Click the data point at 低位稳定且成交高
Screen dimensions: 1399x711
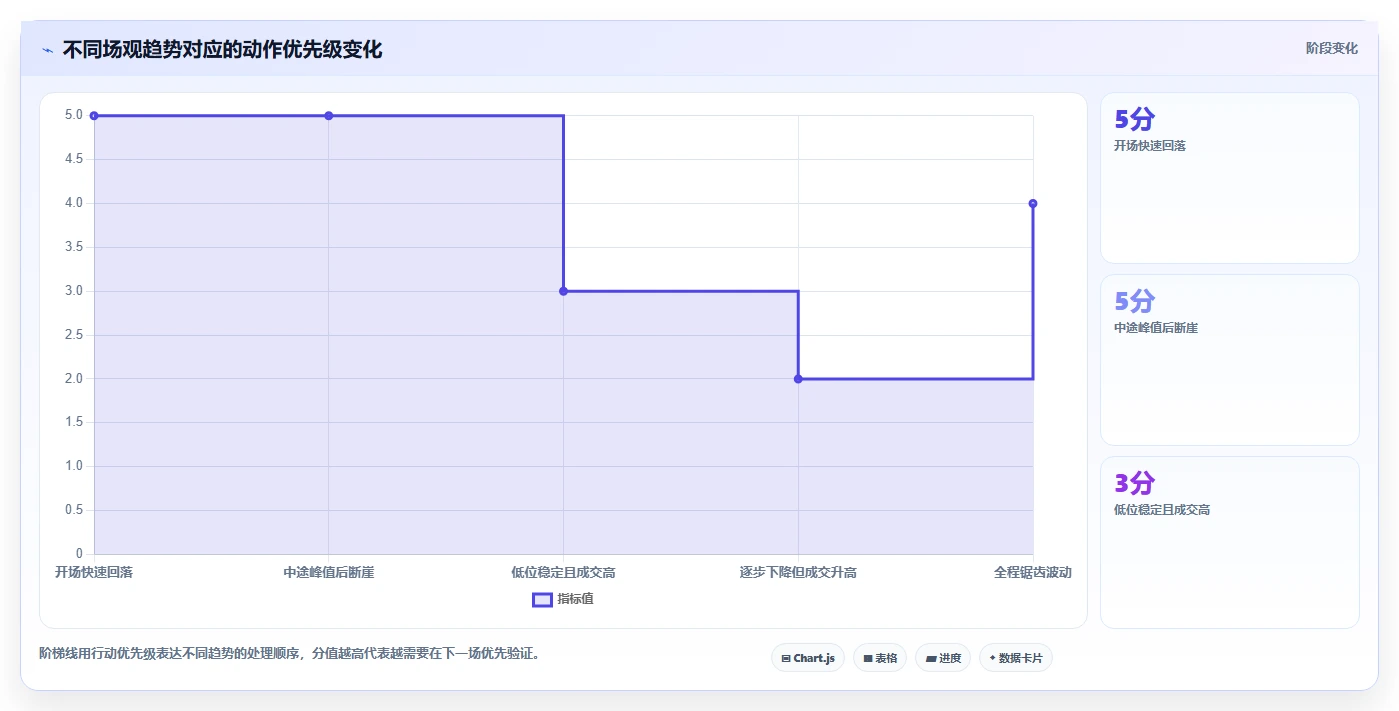[x=563, y=291]
